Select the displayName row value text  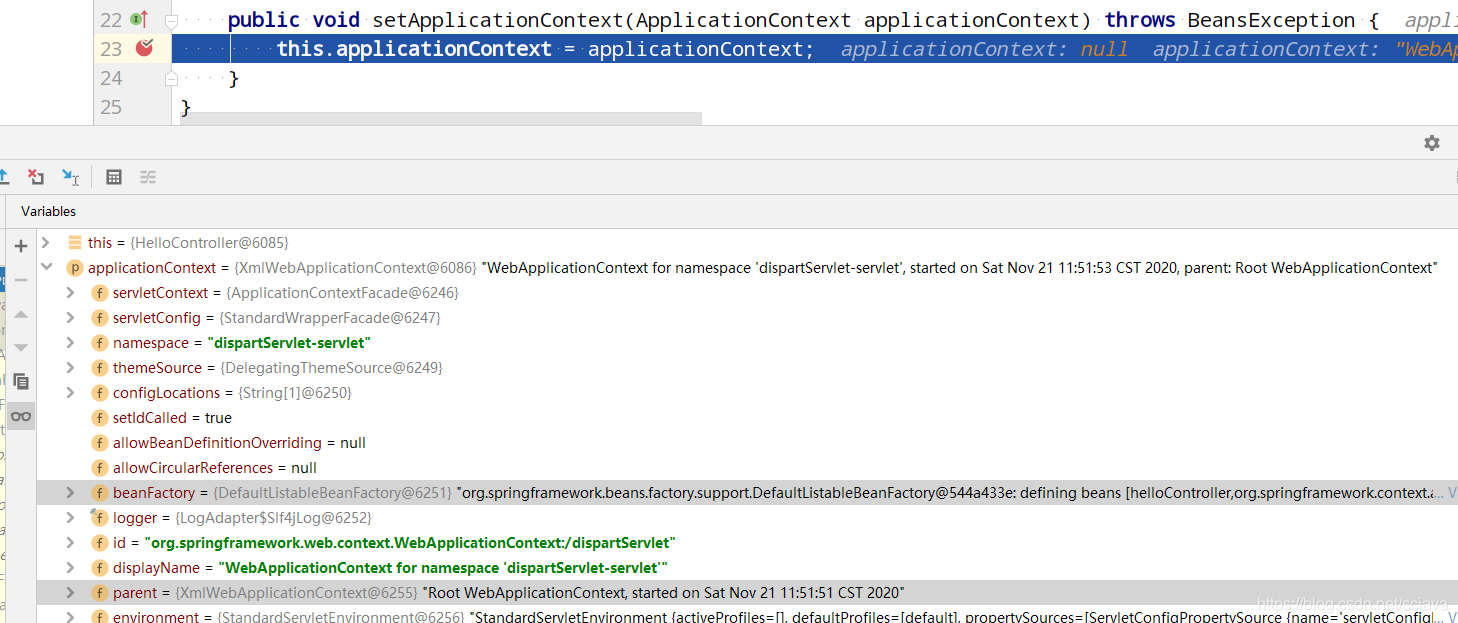click(443, 568)
